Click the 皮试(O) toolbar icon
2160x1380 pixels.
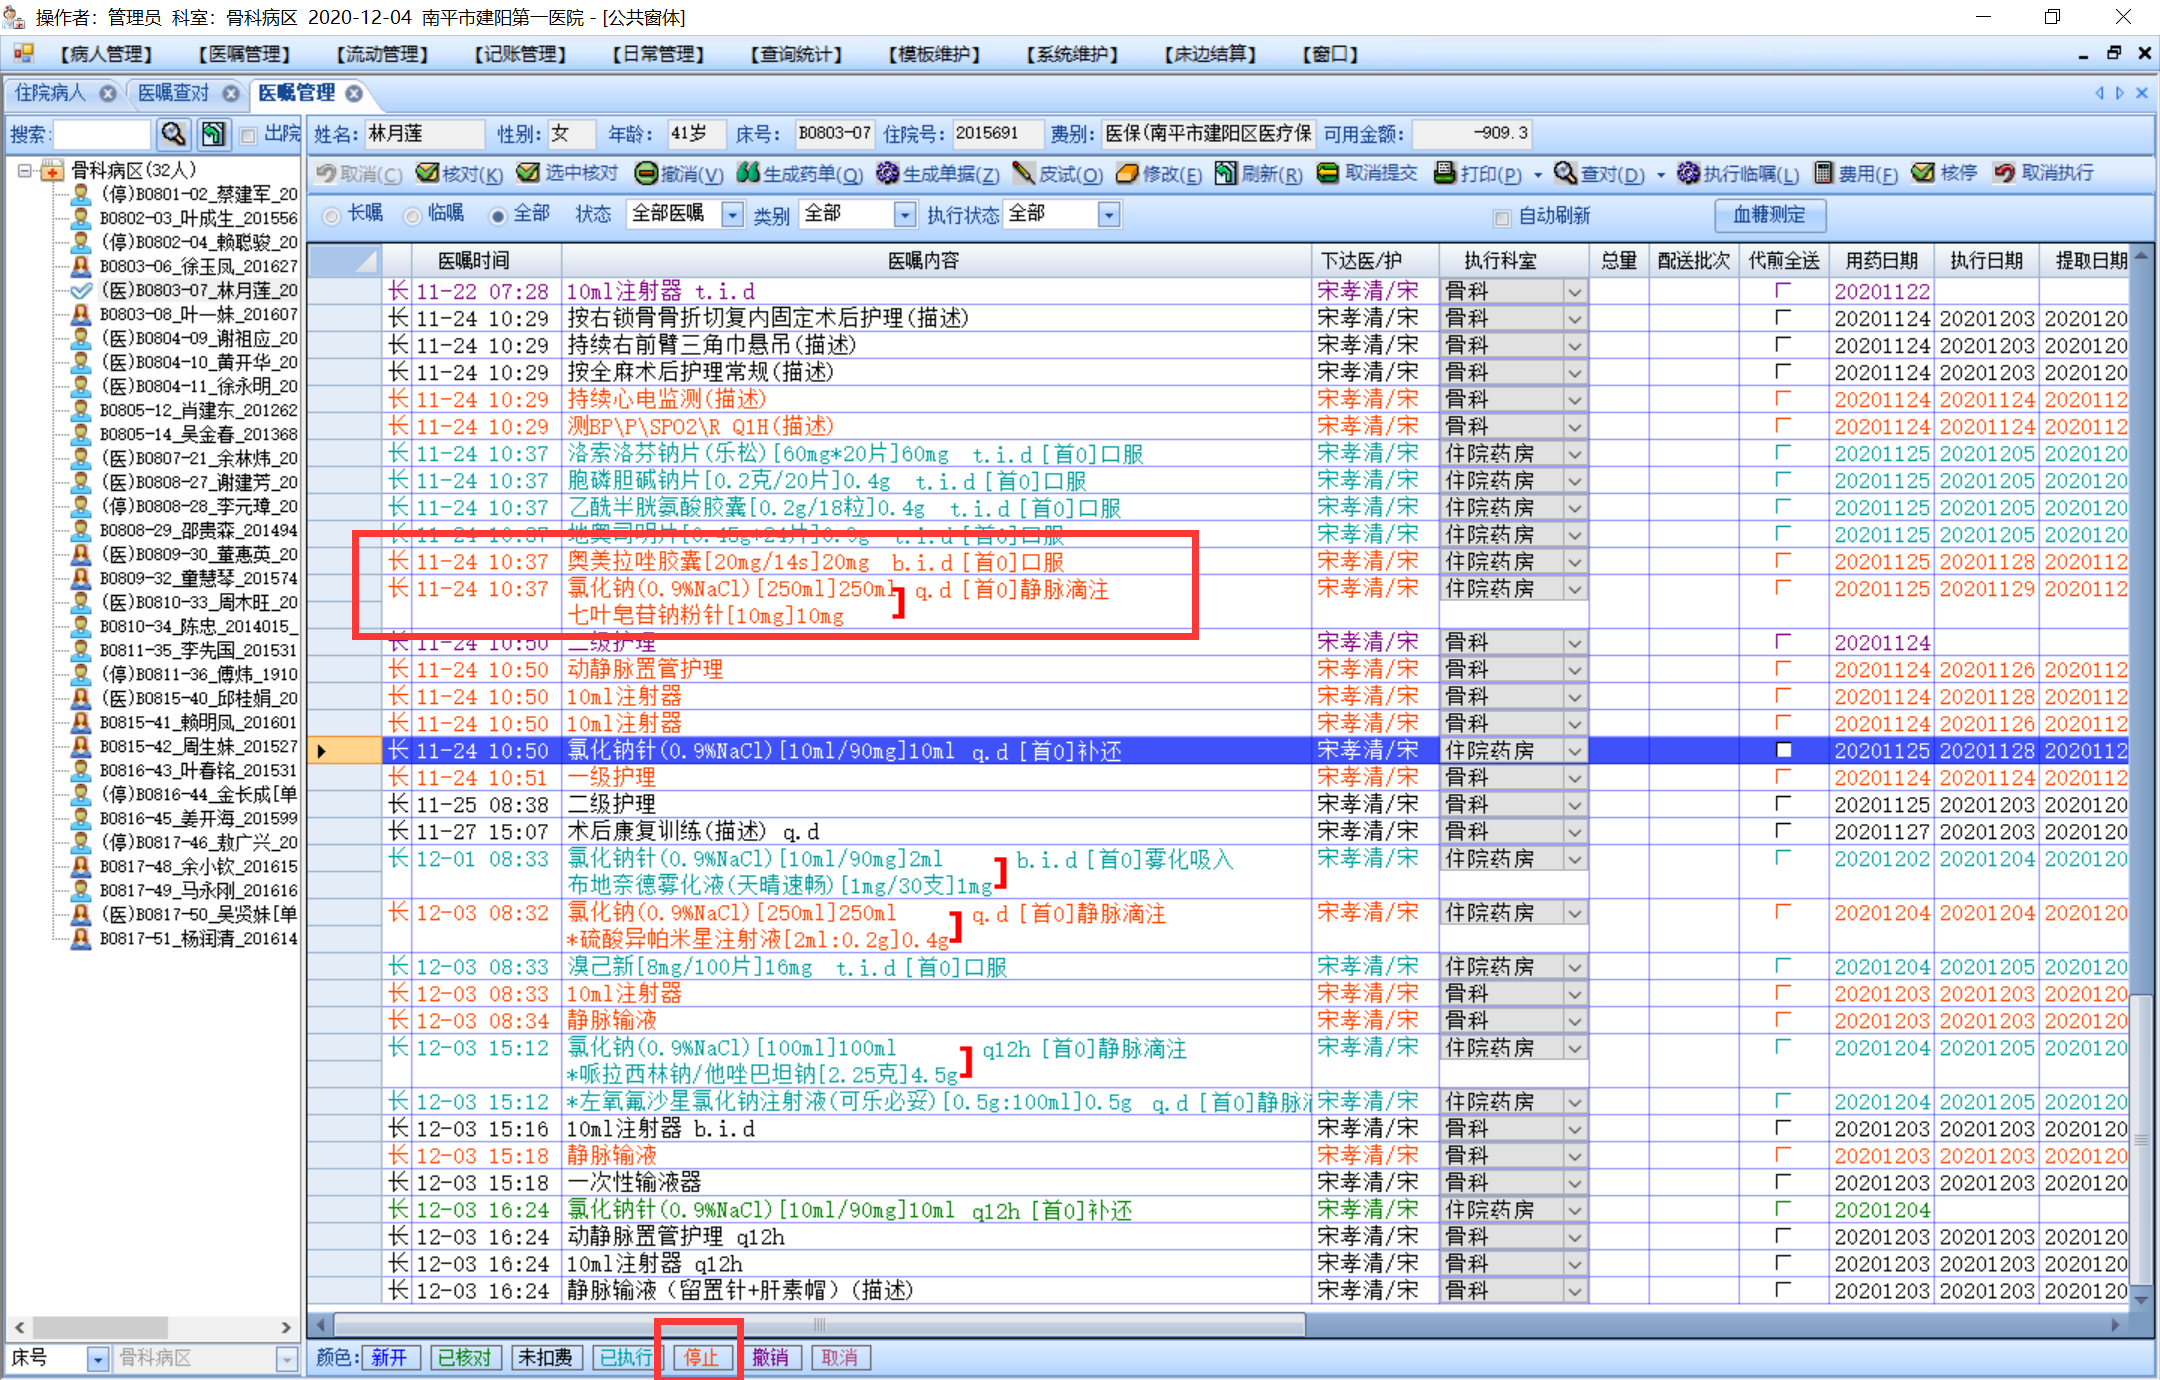(x=1023, y=173)
